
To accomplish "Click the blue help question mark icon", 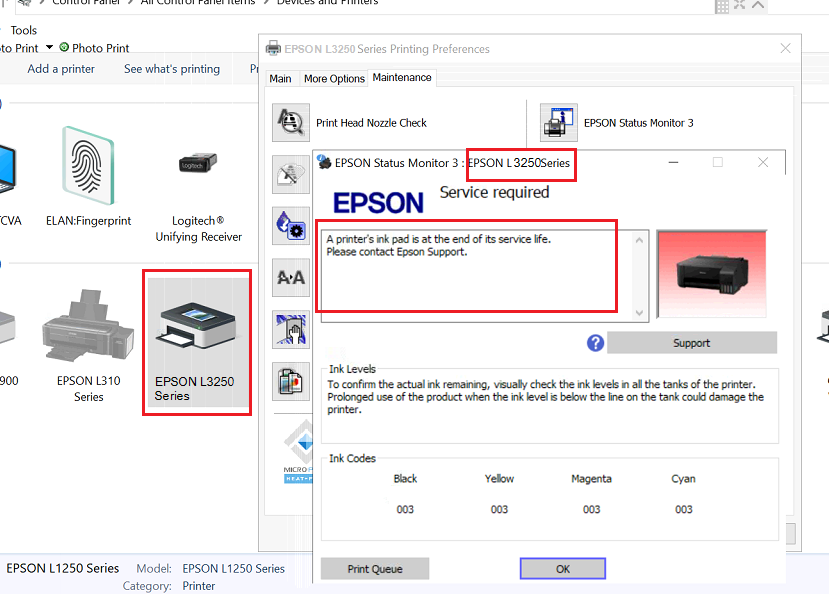I will pyautogui.click(x=595, y=343).
